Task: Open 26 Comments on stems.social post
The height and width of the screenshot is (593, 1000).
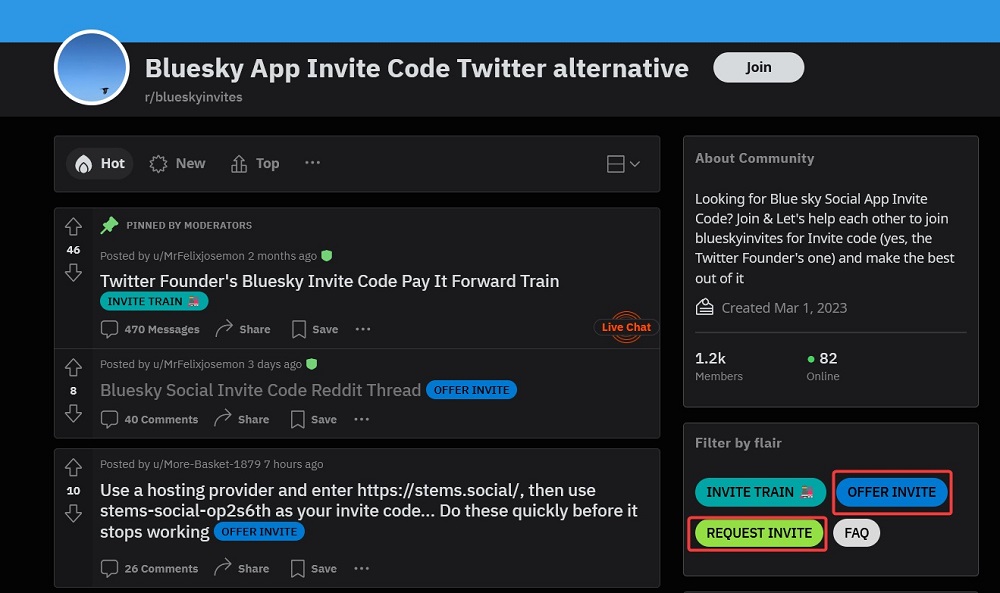Action: point(149,568)
